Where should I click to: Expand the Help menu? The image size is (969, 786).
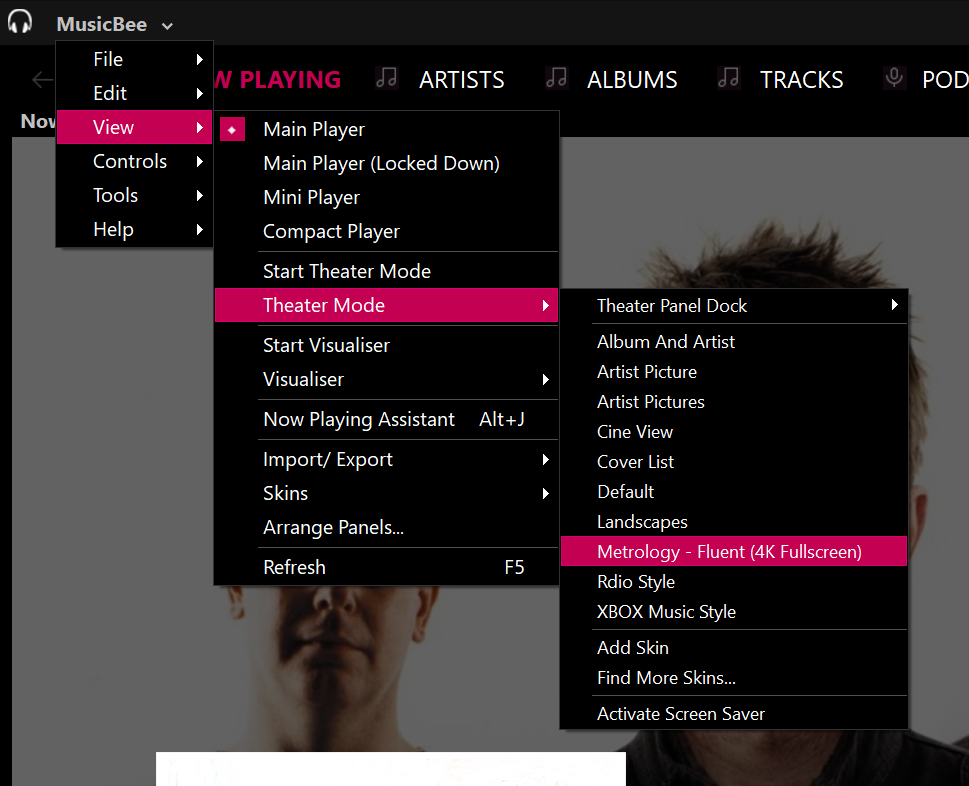pyautogui.click(x=134, y=229)
